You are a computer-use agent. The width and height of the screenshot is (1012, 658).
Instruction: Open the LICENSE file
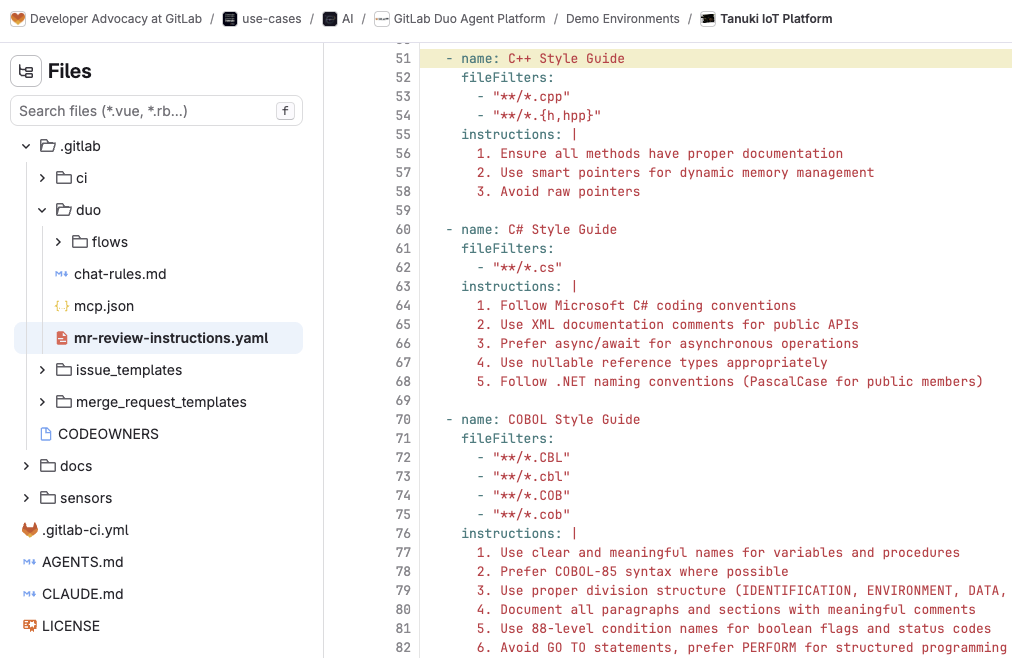pyautogui.click(x=71, y=626)
